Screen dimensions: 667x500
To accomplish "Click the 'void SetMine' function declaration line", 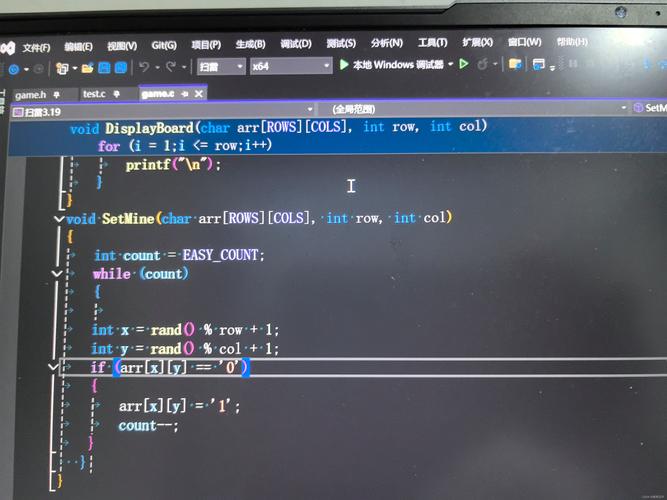I will click(x=259, y=218).
